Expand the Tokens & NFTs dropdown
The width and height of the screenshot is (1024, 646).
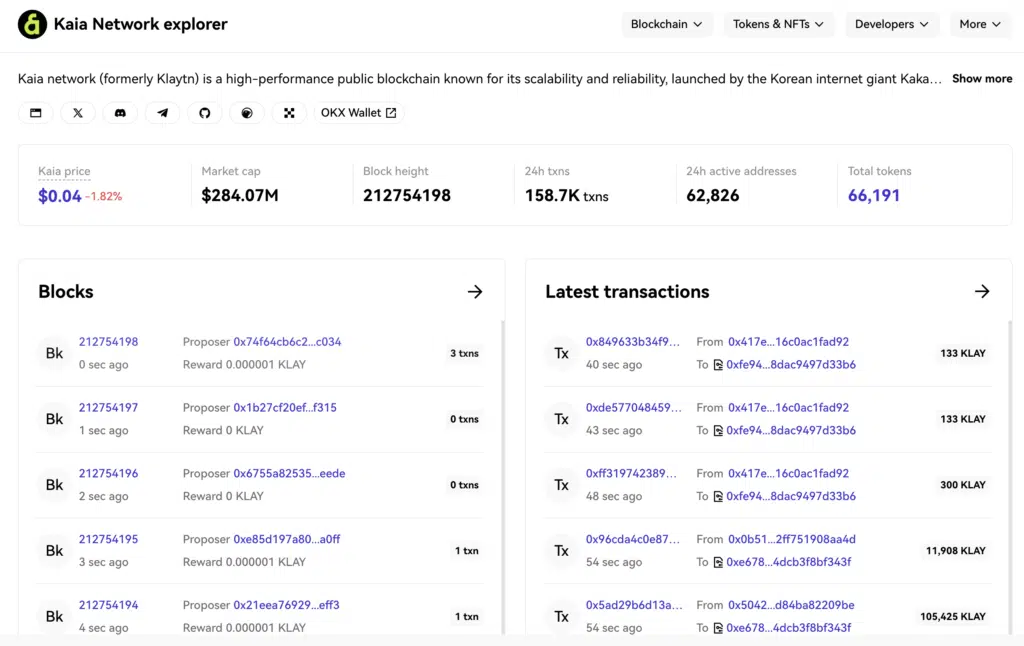[778, 24]
